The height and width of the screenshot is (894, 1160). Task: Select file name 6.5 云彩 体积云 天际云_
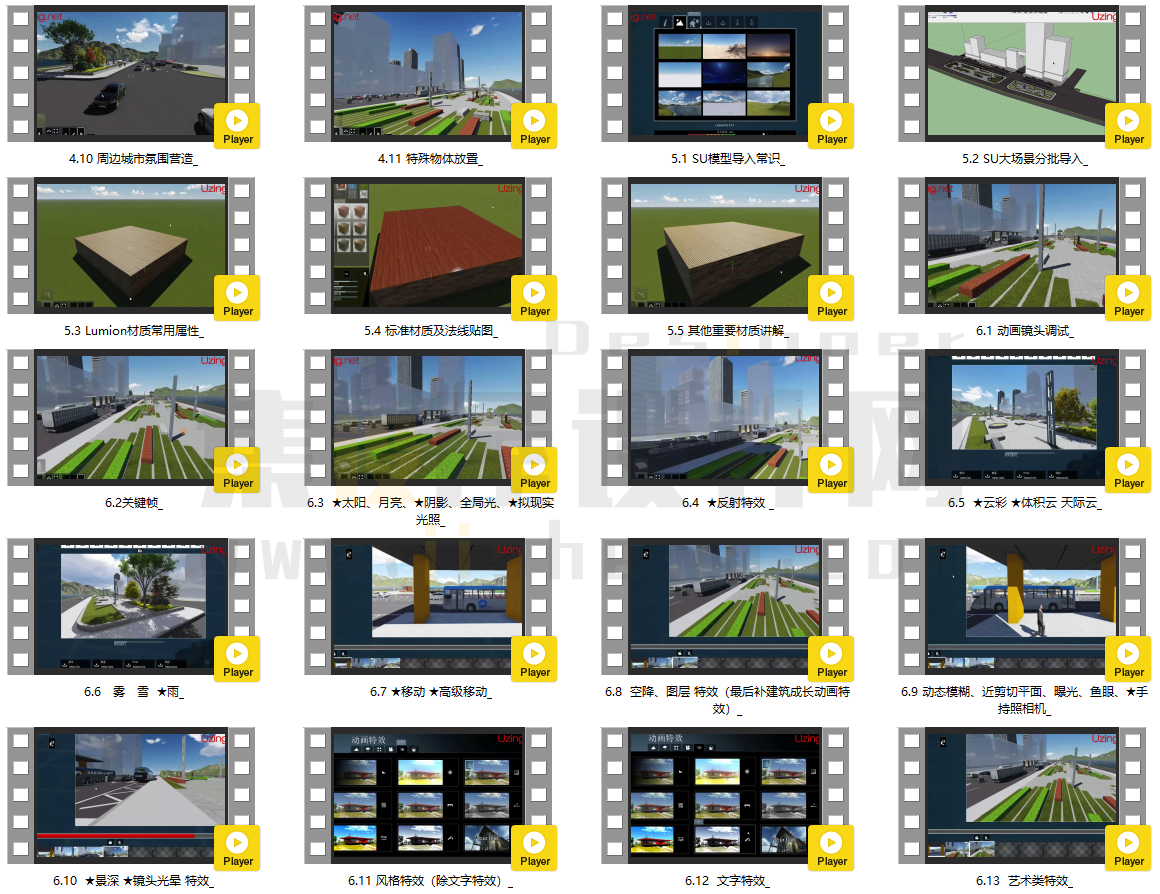pos(1025,503)
